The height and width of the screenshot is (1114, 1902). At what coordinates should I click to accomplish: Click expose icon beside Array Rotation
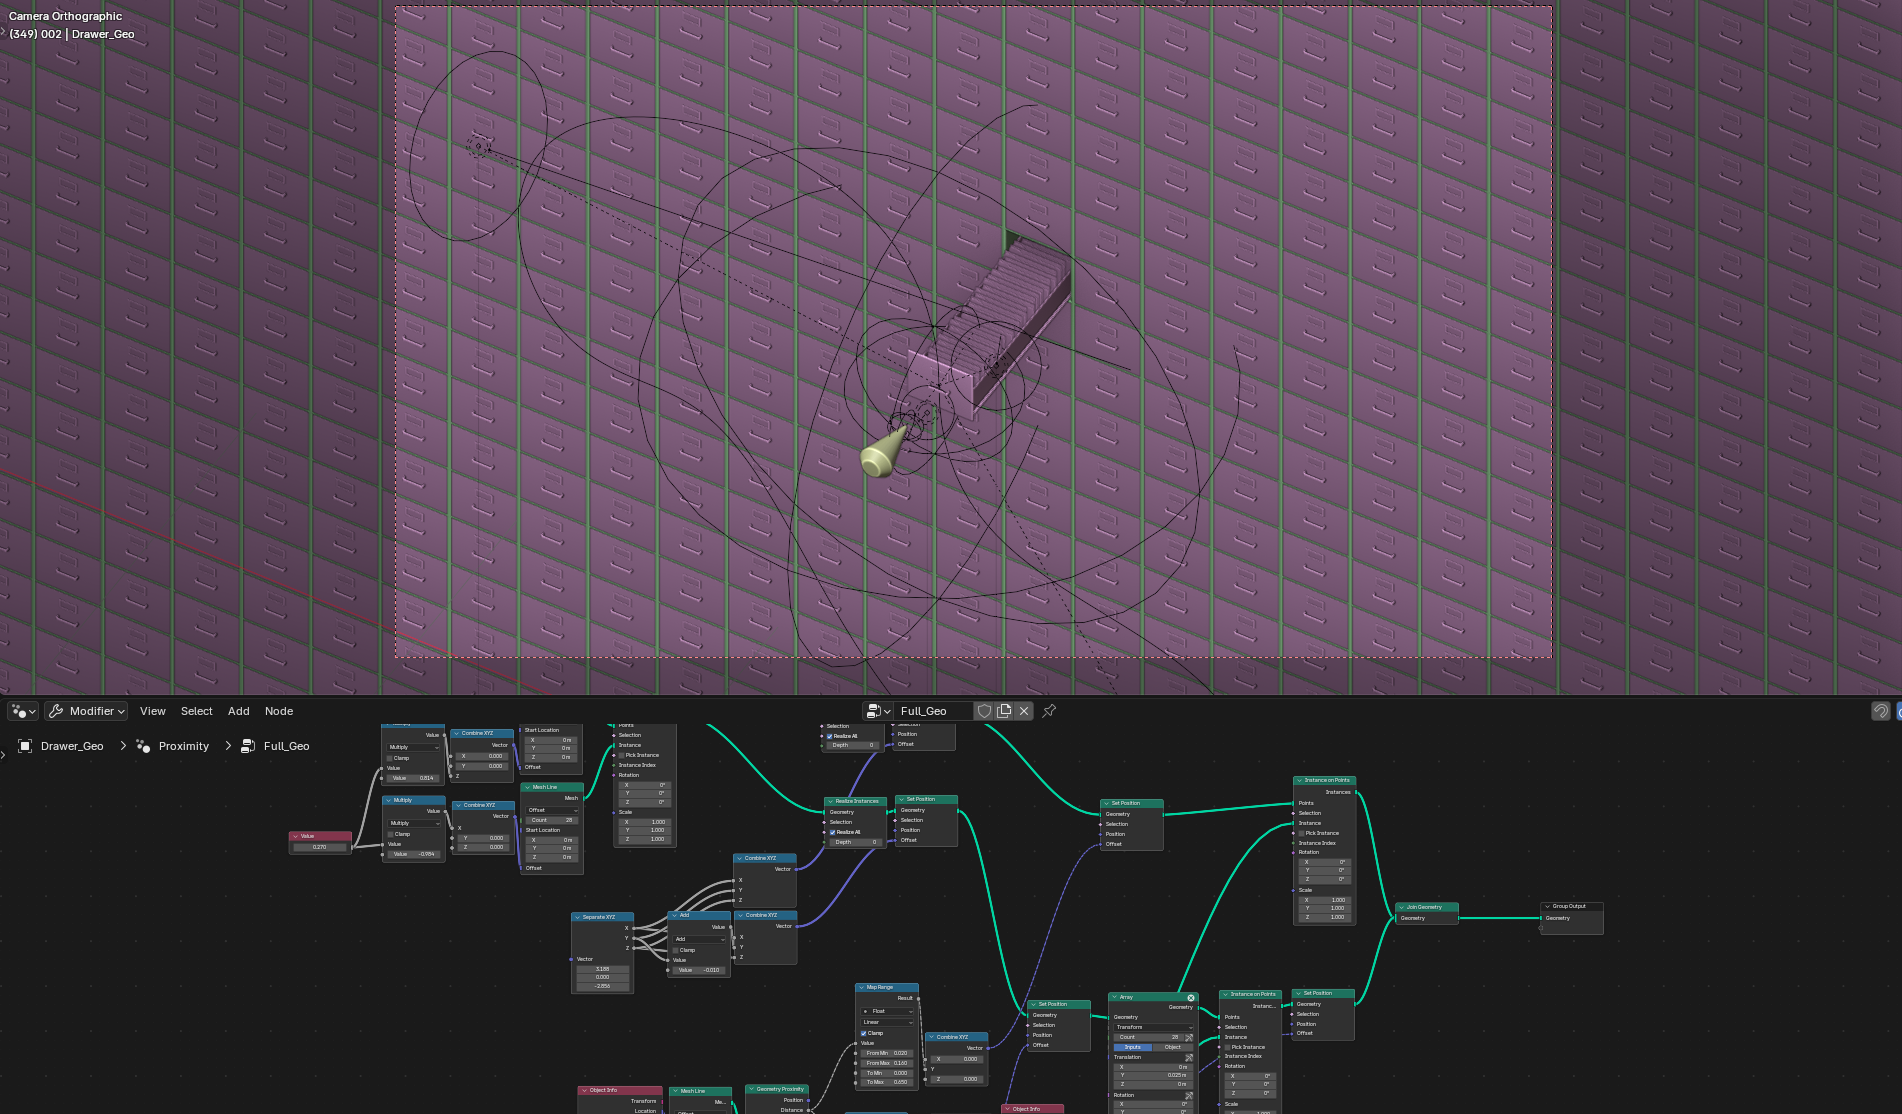coord(1189,1095)
